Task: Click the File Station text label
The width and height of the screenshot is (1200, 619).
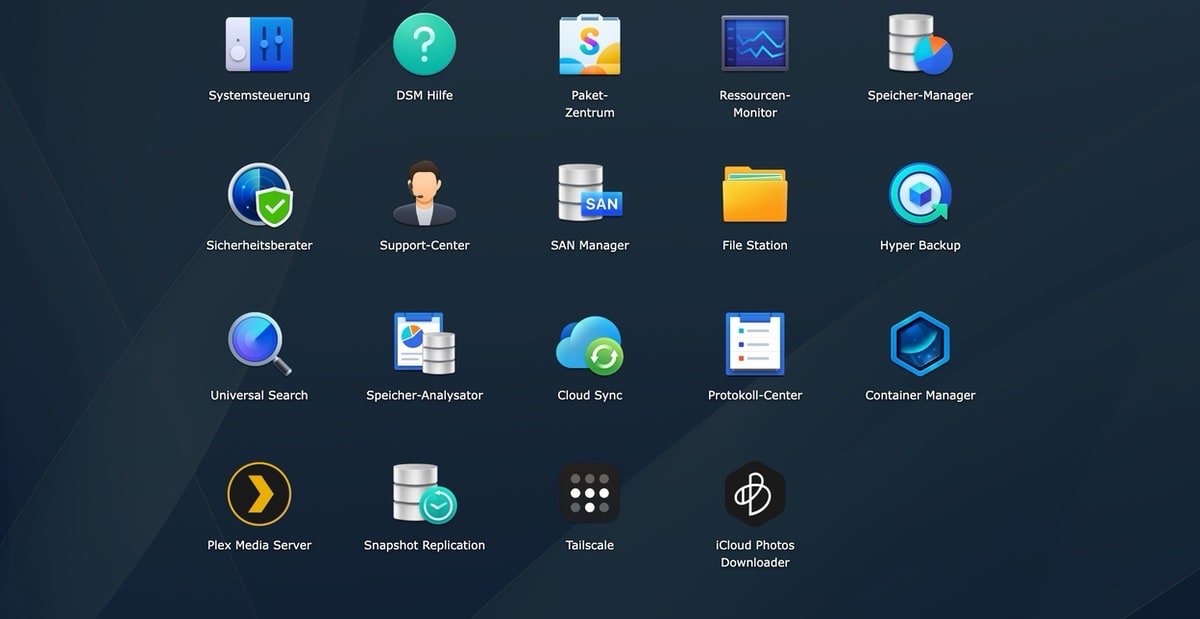Action: pos(755,245)
